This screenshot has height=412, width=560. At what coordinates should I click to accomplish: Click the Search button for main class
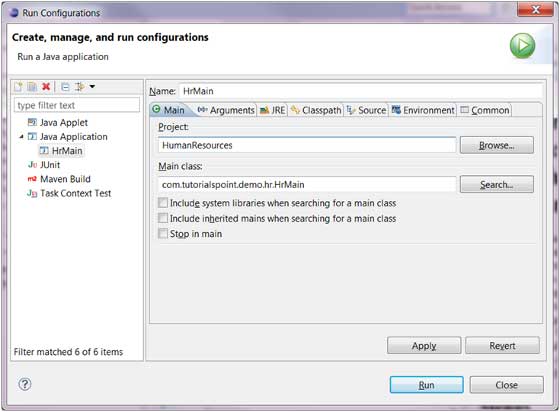[x=496, y=185]
